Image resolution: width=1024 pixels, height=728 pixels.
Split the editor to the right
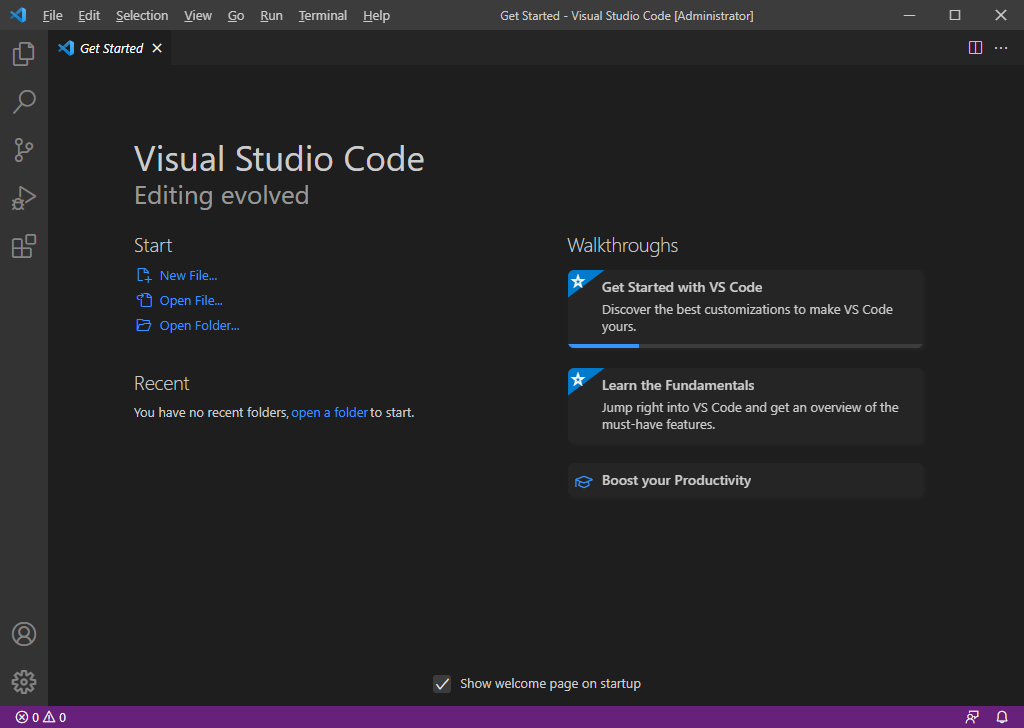975,48
